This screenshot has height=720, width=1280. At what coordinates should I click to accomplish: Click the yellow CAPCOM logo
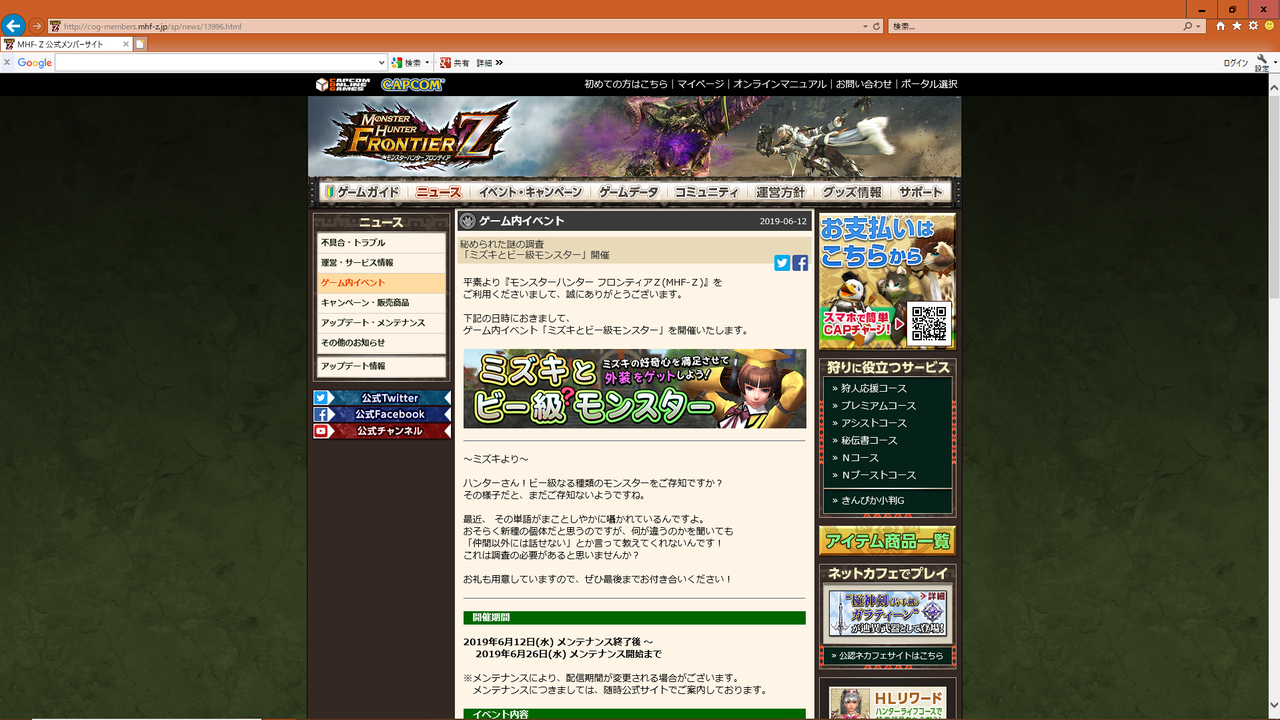[x=413, y=85]
